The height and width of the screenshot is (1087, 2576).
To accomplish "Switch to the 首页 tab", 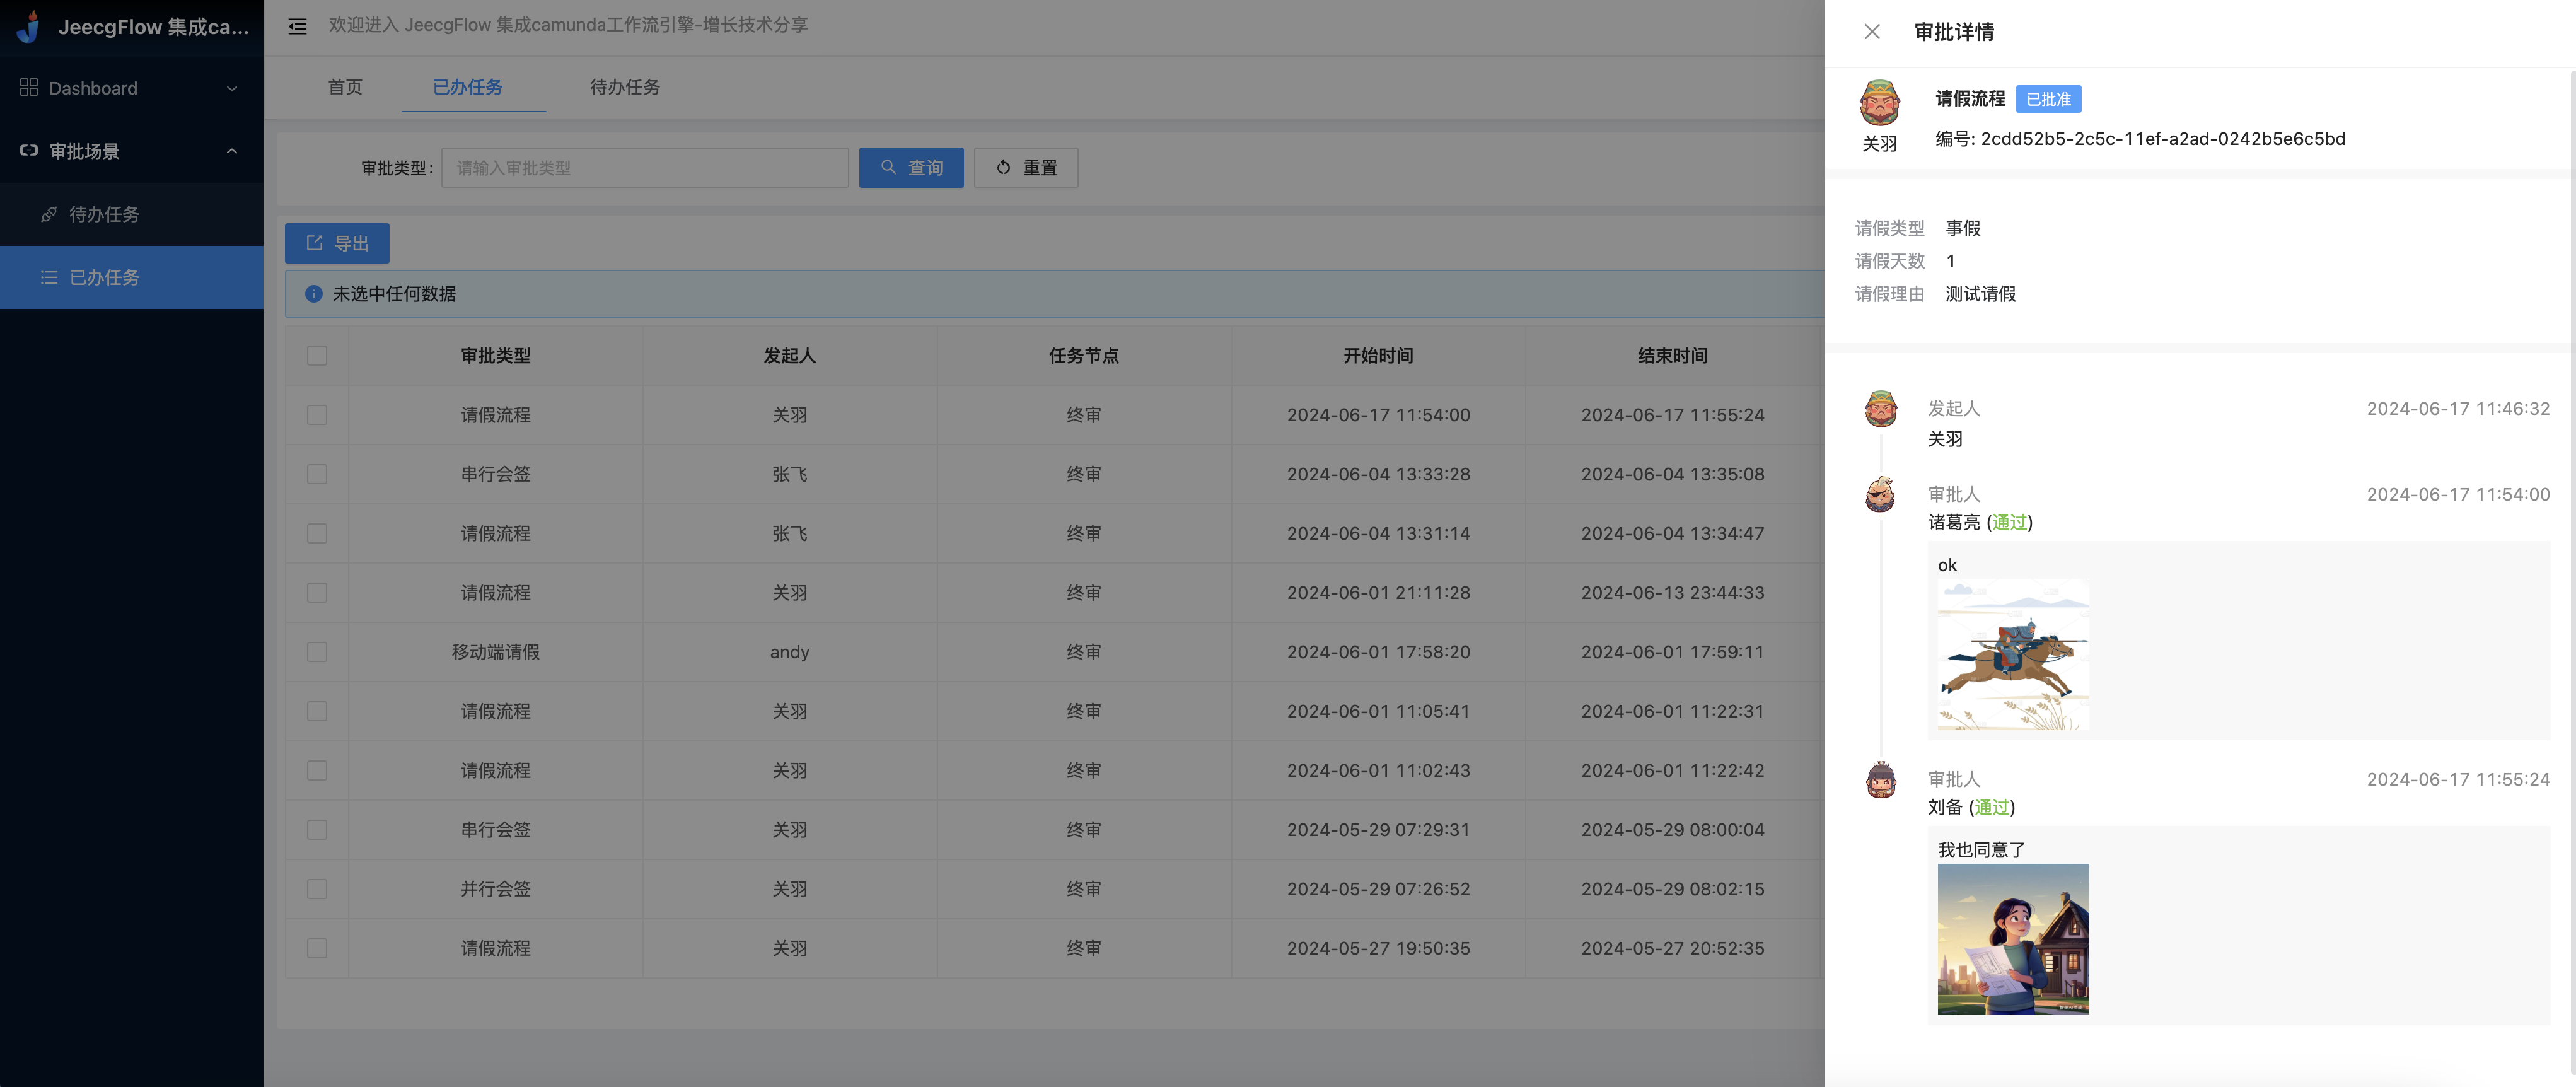I will click(345, 87).
